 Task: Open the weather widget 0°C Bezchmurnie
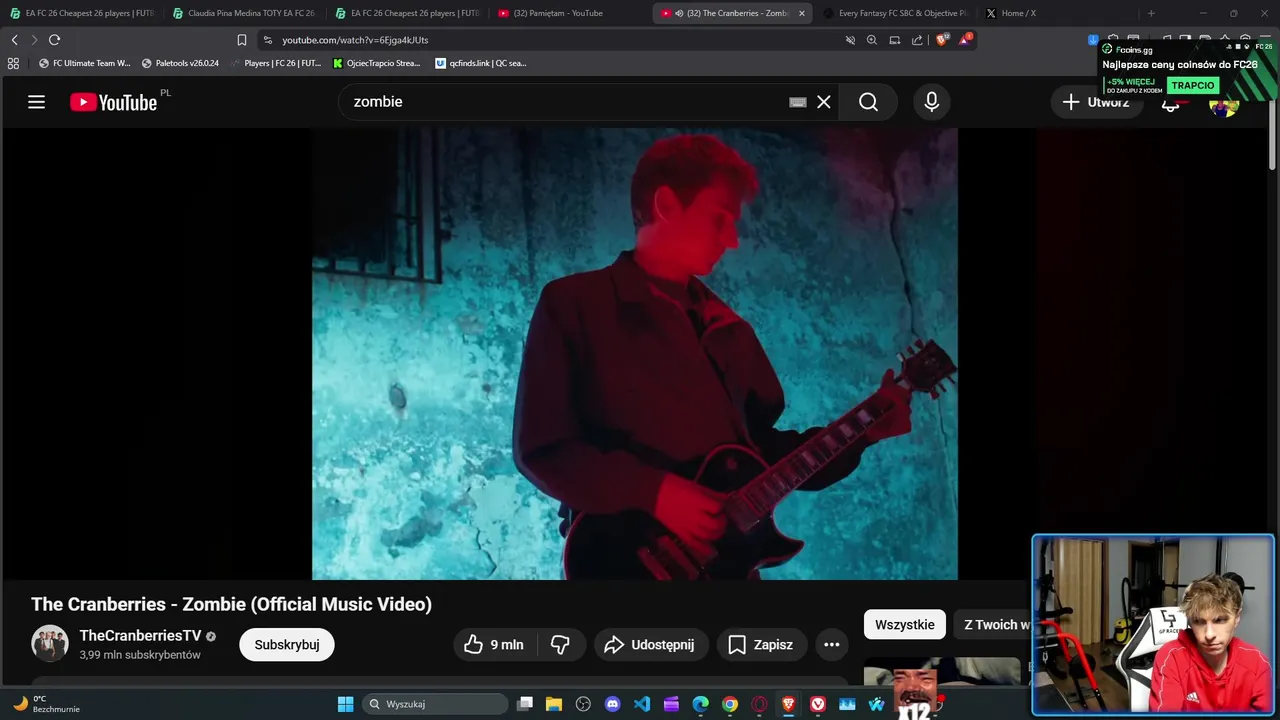pos(45,704)
